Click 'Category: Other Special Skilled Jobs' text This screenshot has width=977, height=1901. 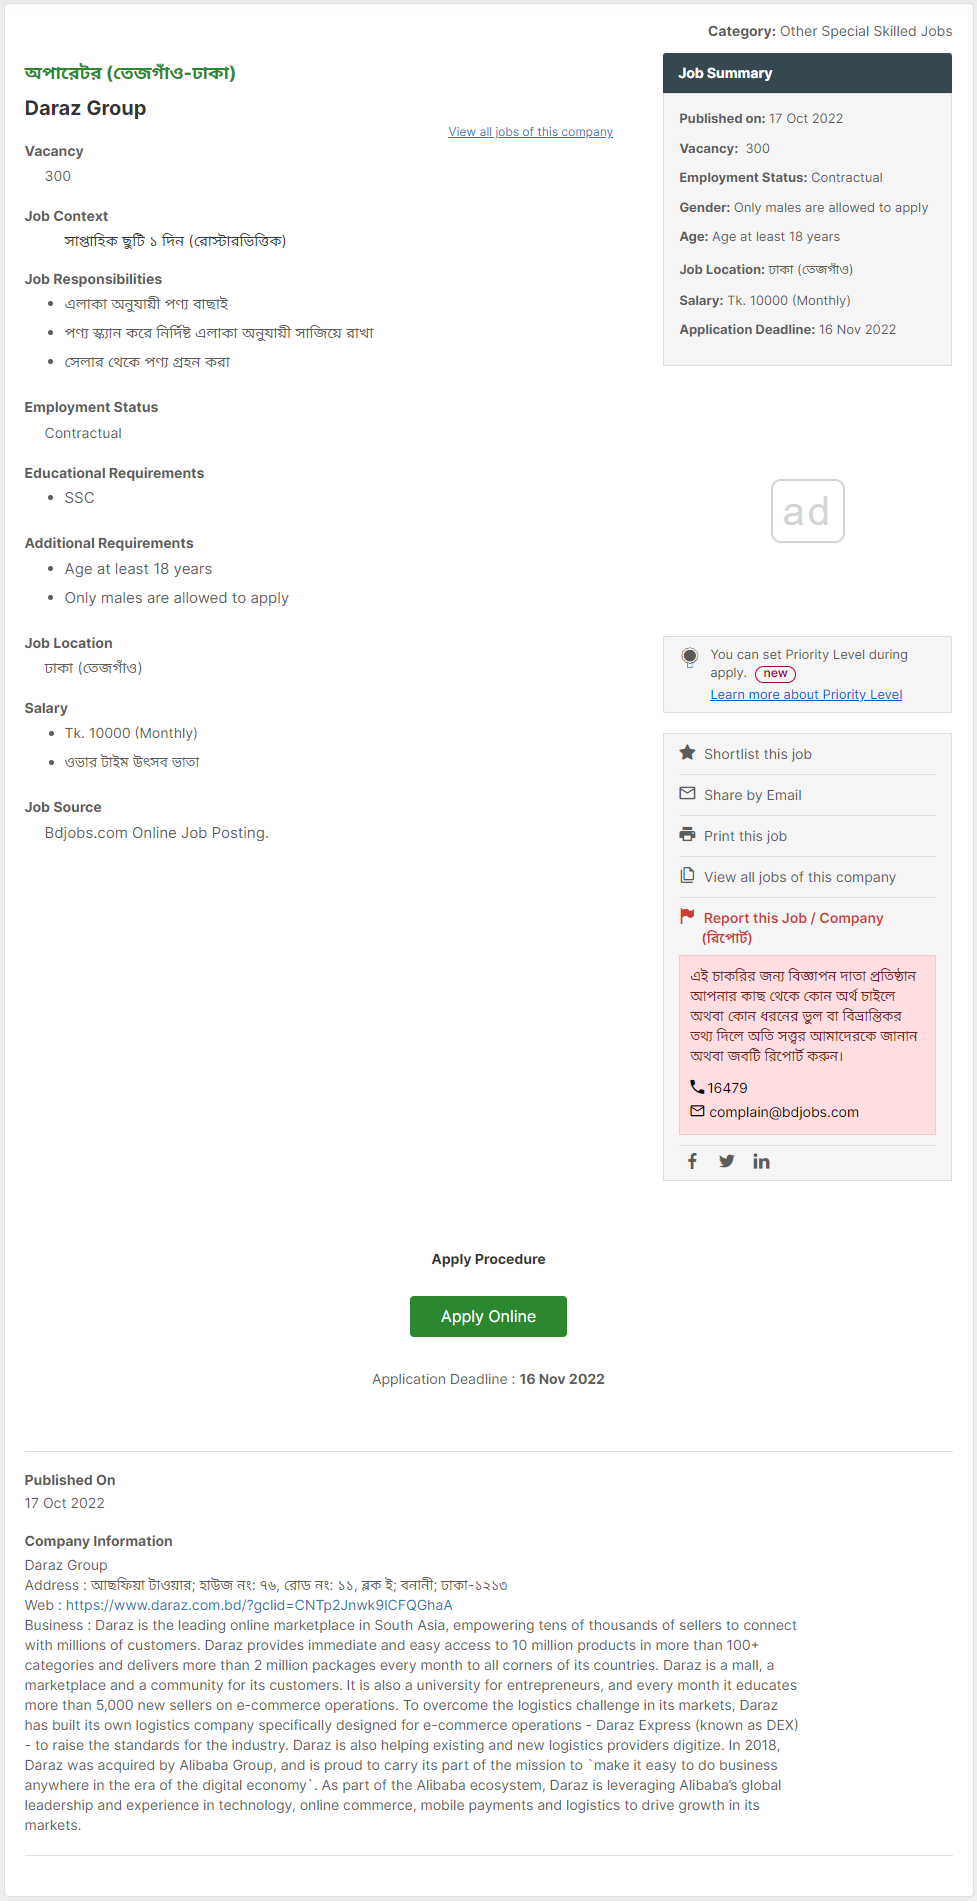coord(830,31)
